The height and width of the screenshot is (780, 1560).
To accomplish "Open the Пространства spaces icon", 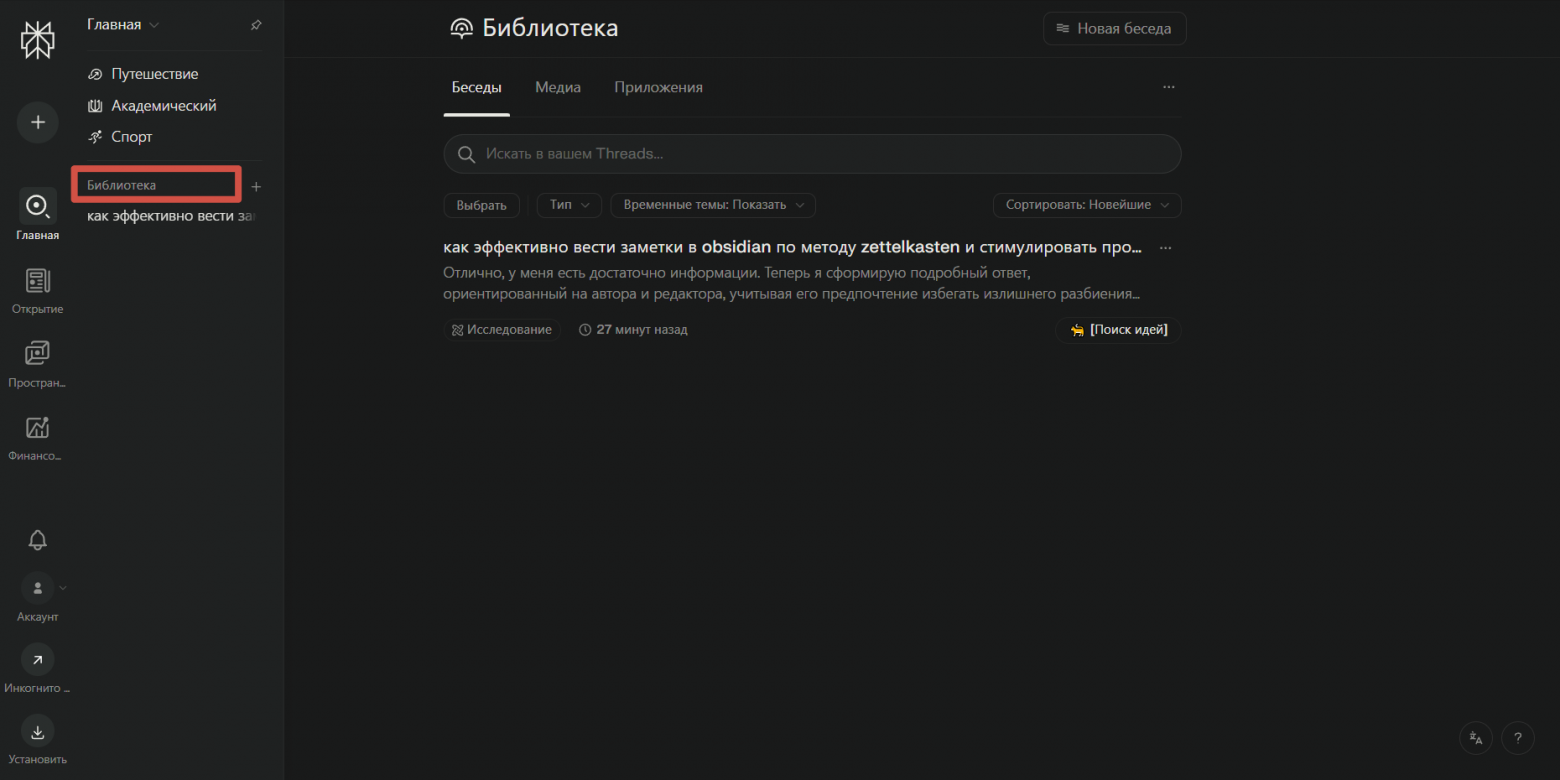I will [38, 354].
